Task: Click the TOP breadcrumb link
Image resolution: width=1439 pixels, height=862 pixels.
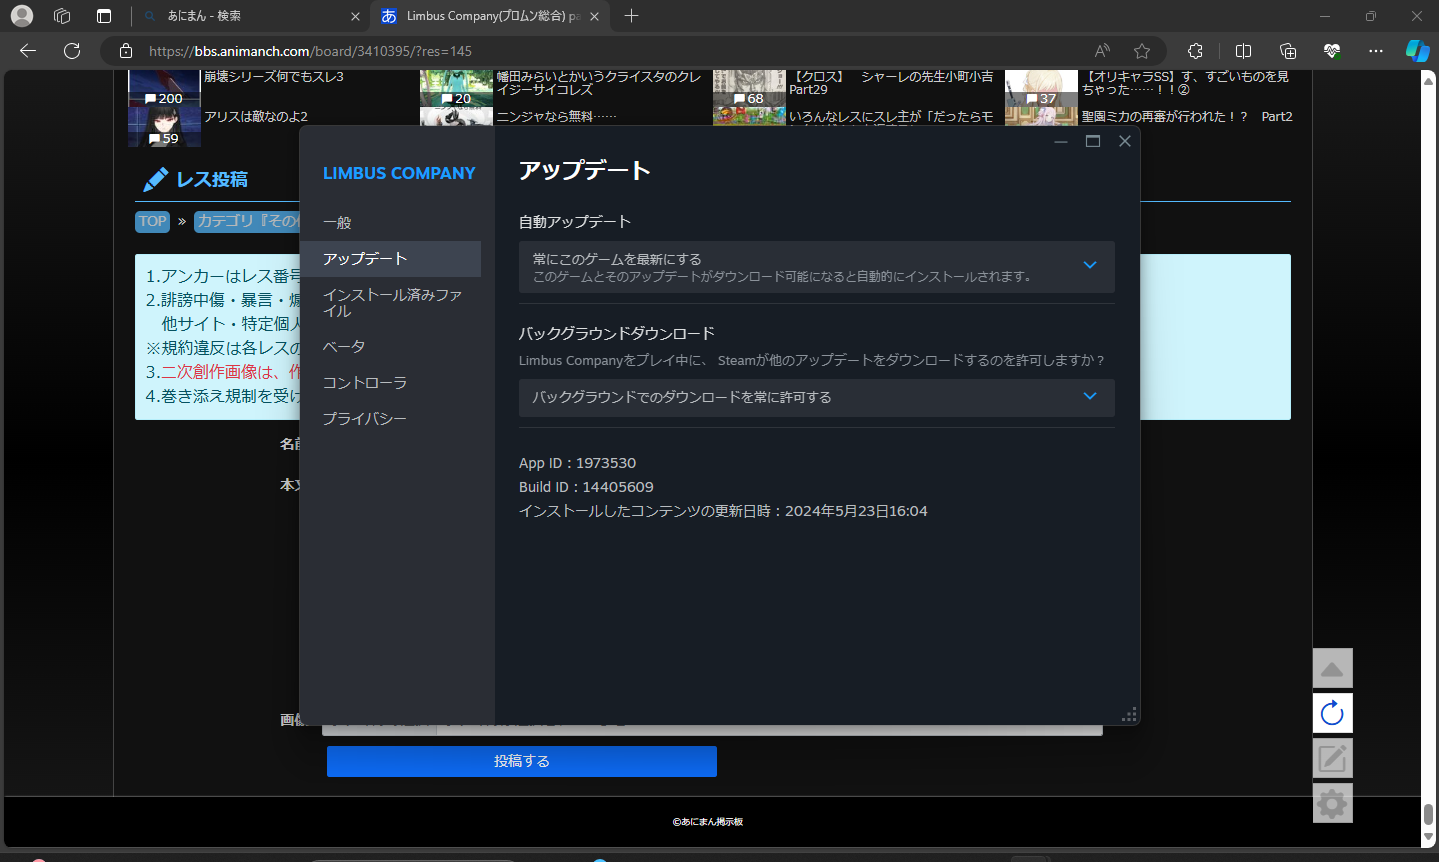Action: click(x=153, y=221)
